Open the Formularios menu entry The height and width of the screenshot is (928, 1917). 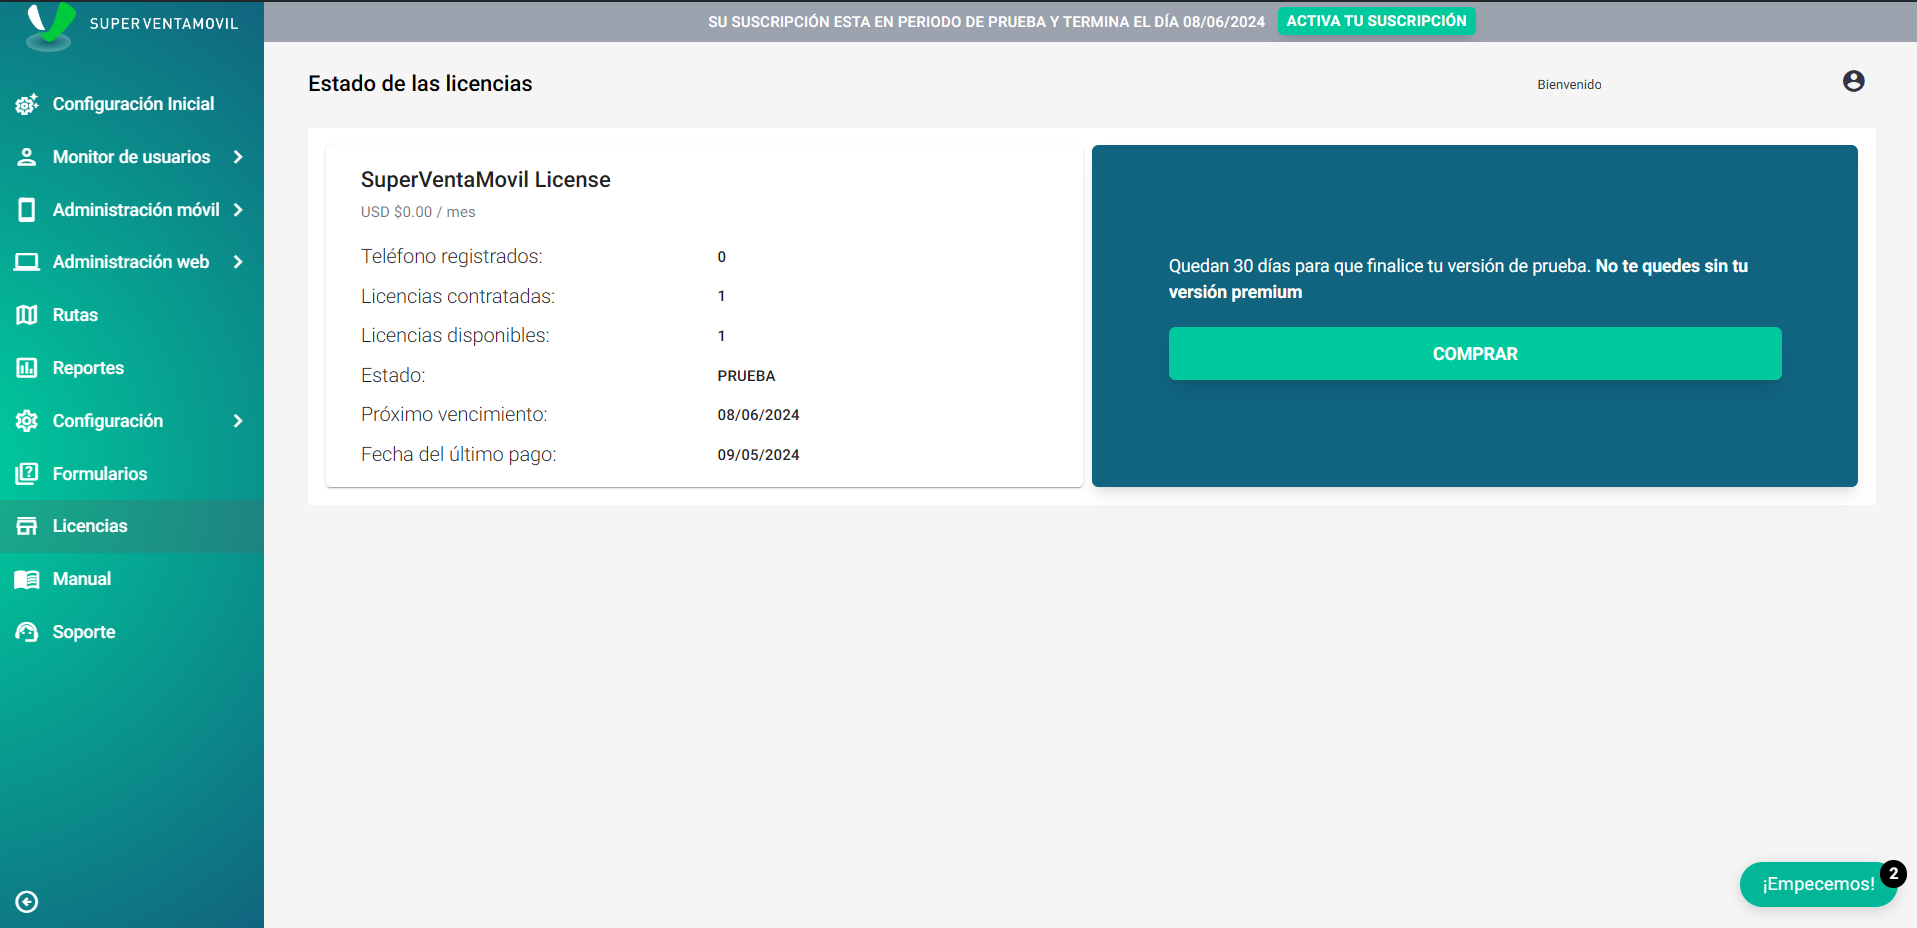coord(132,474)
